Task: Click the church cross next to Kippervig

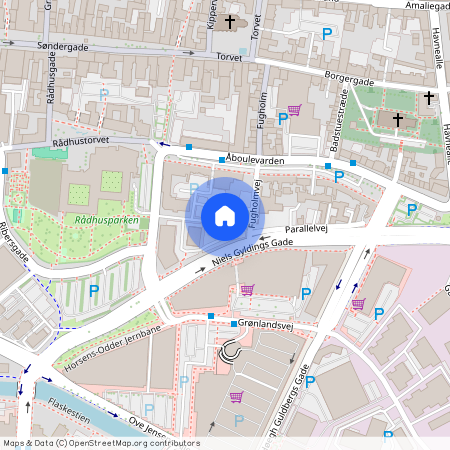Action: click(x=230, y=22)
